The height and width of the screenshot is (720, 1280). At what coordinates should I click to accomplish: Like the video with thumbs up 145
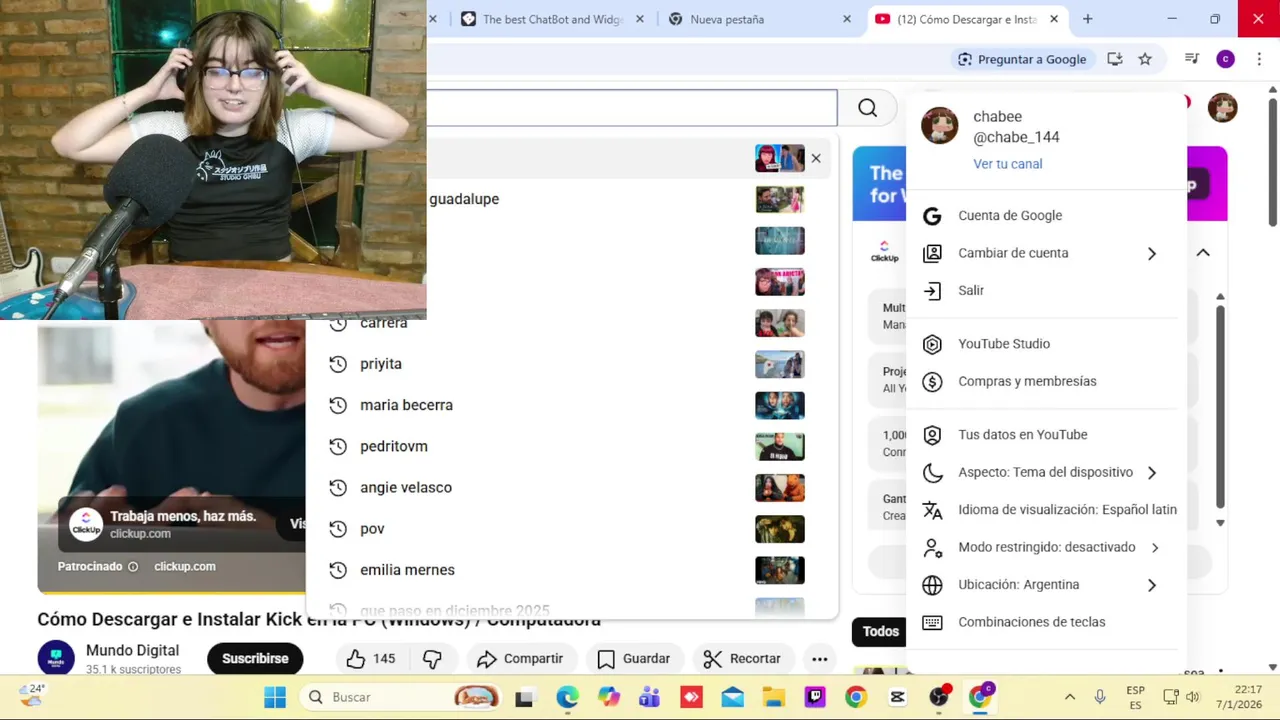click(371, 659)
